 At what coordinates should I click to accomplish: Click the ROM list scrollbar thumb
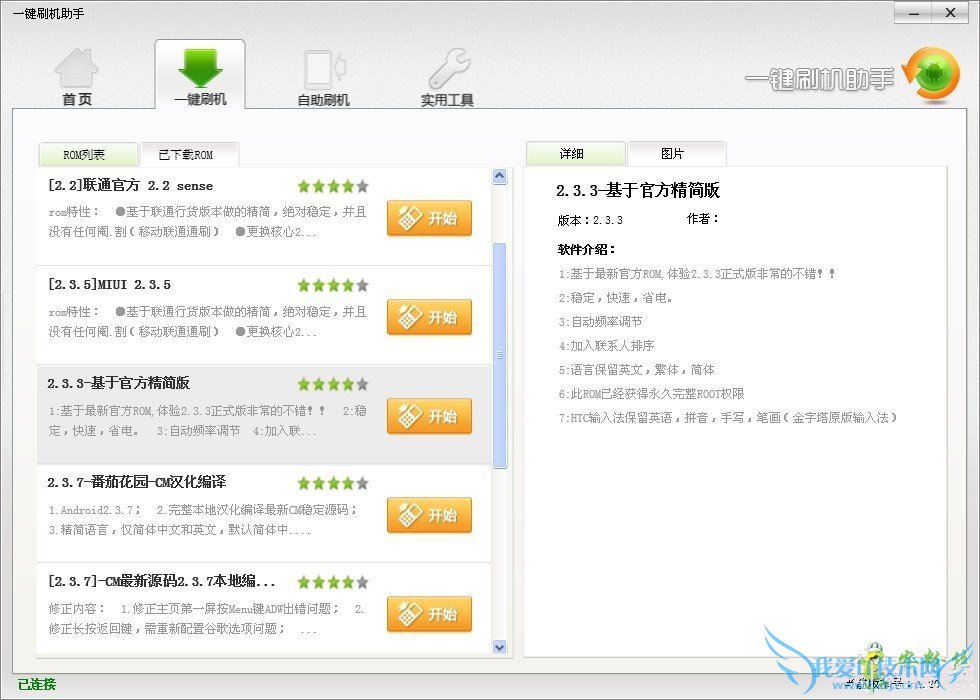click(x=499, y=355)
